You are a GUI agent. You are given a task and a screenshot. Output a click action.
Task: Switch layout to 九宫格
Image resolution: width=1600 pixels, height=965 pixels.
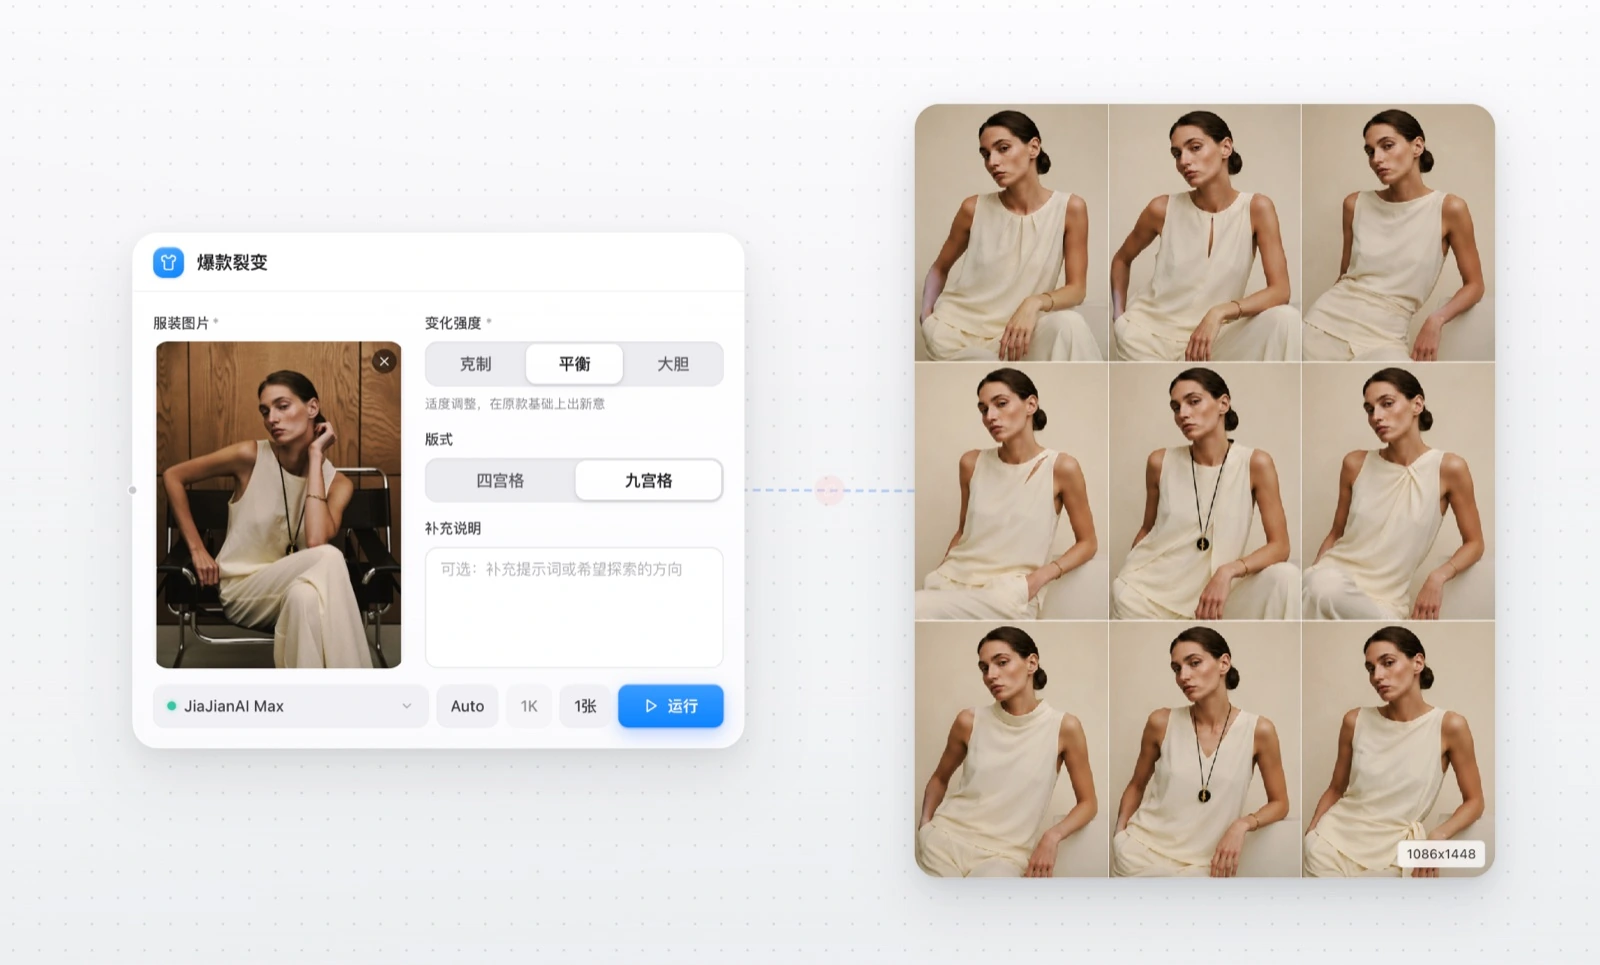click(648, 481)
